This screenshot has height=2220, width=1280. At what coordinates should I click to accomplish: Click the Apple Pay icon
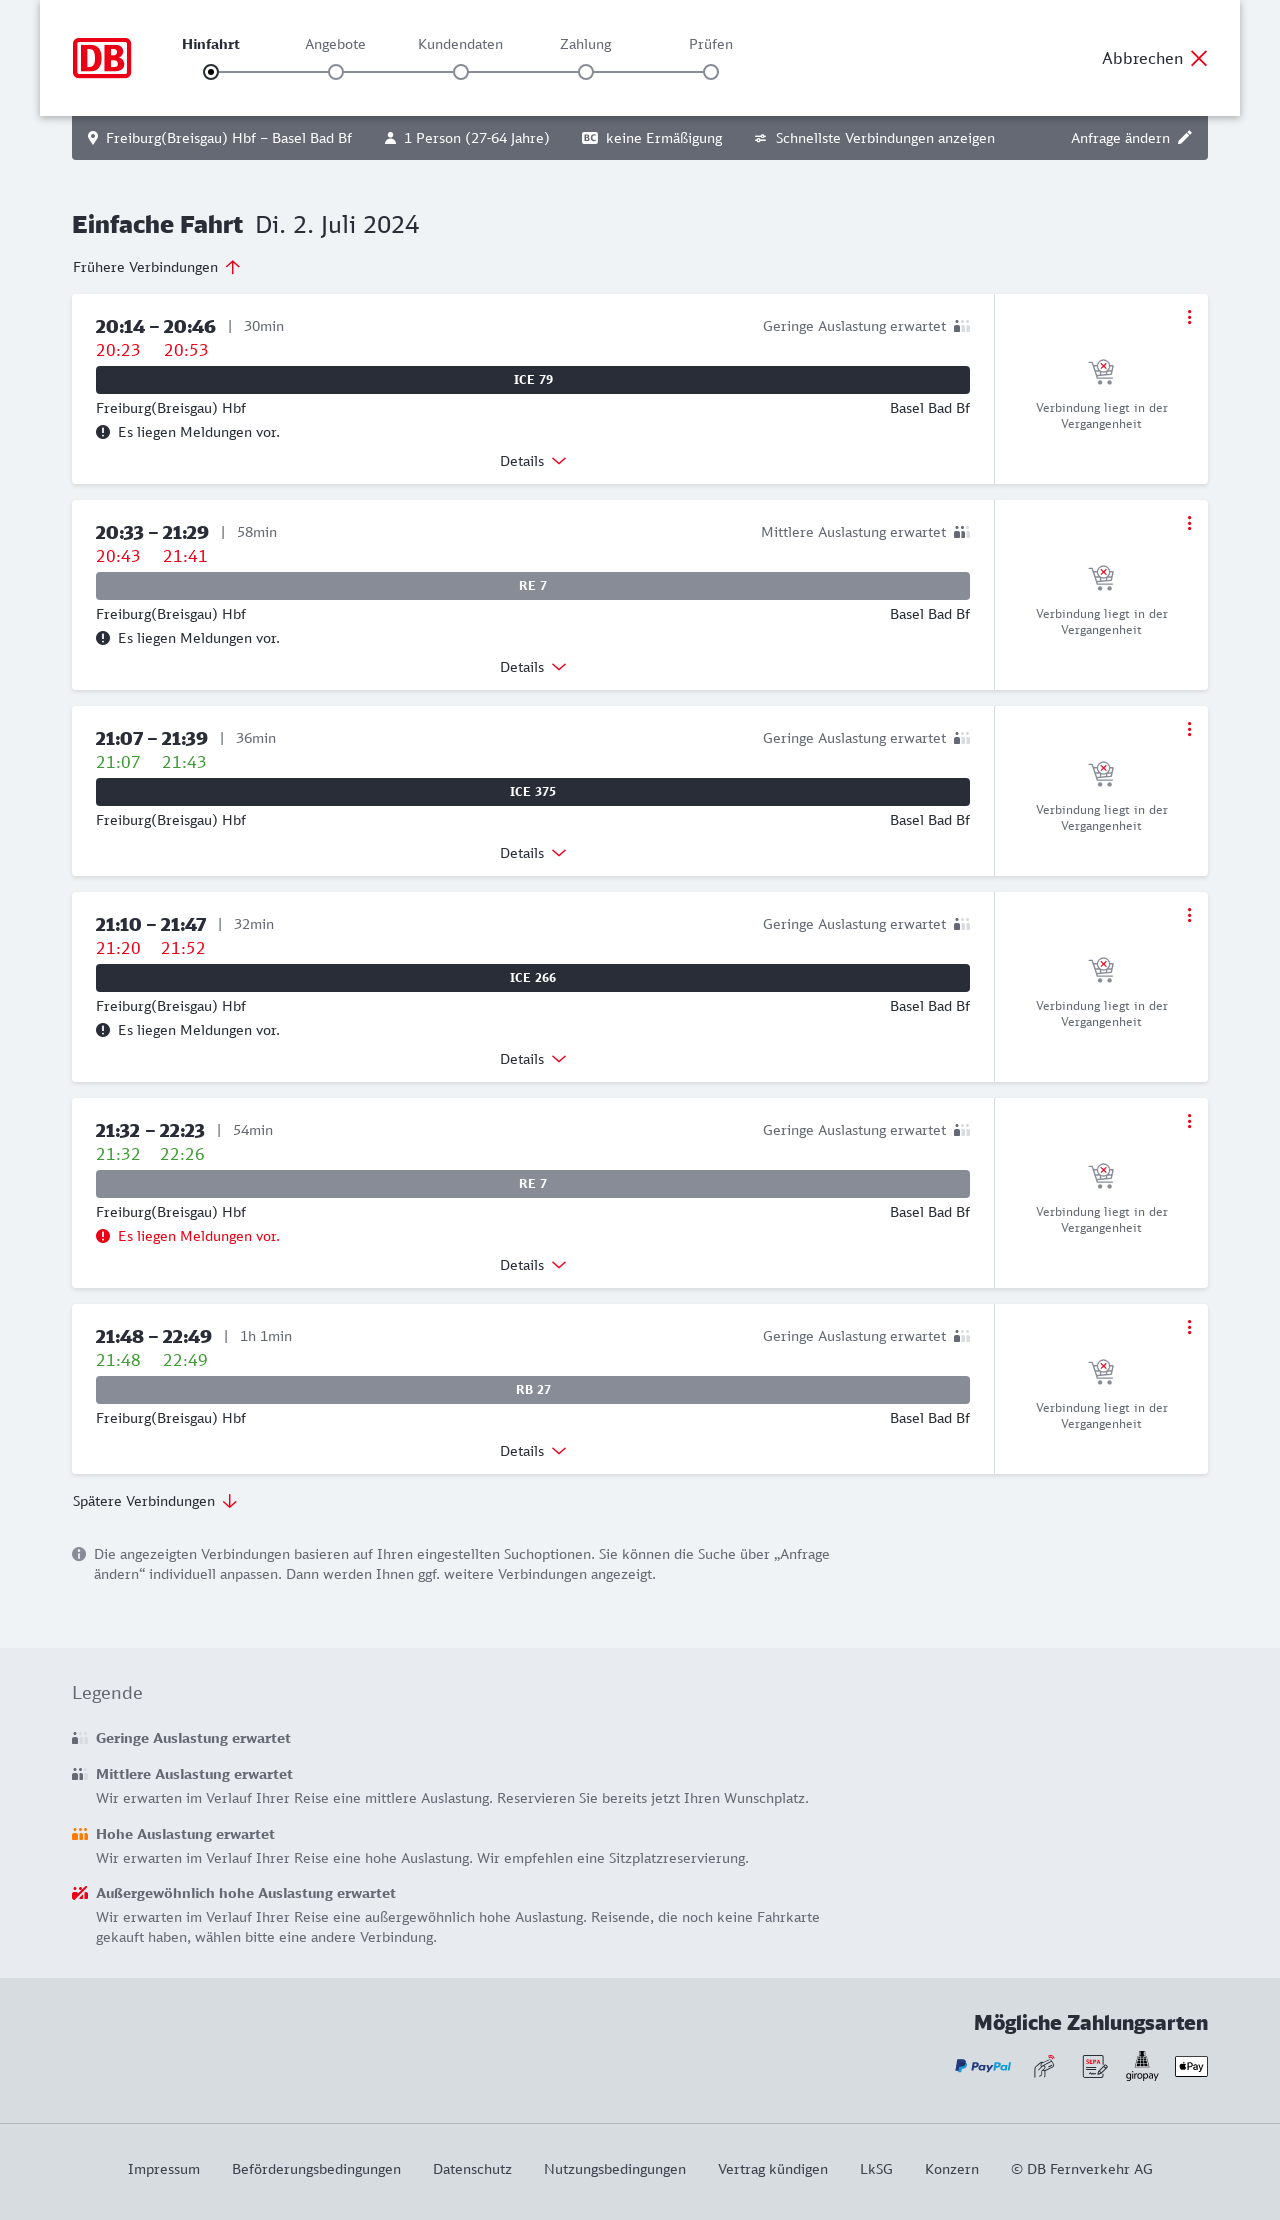point(1191,2066)
